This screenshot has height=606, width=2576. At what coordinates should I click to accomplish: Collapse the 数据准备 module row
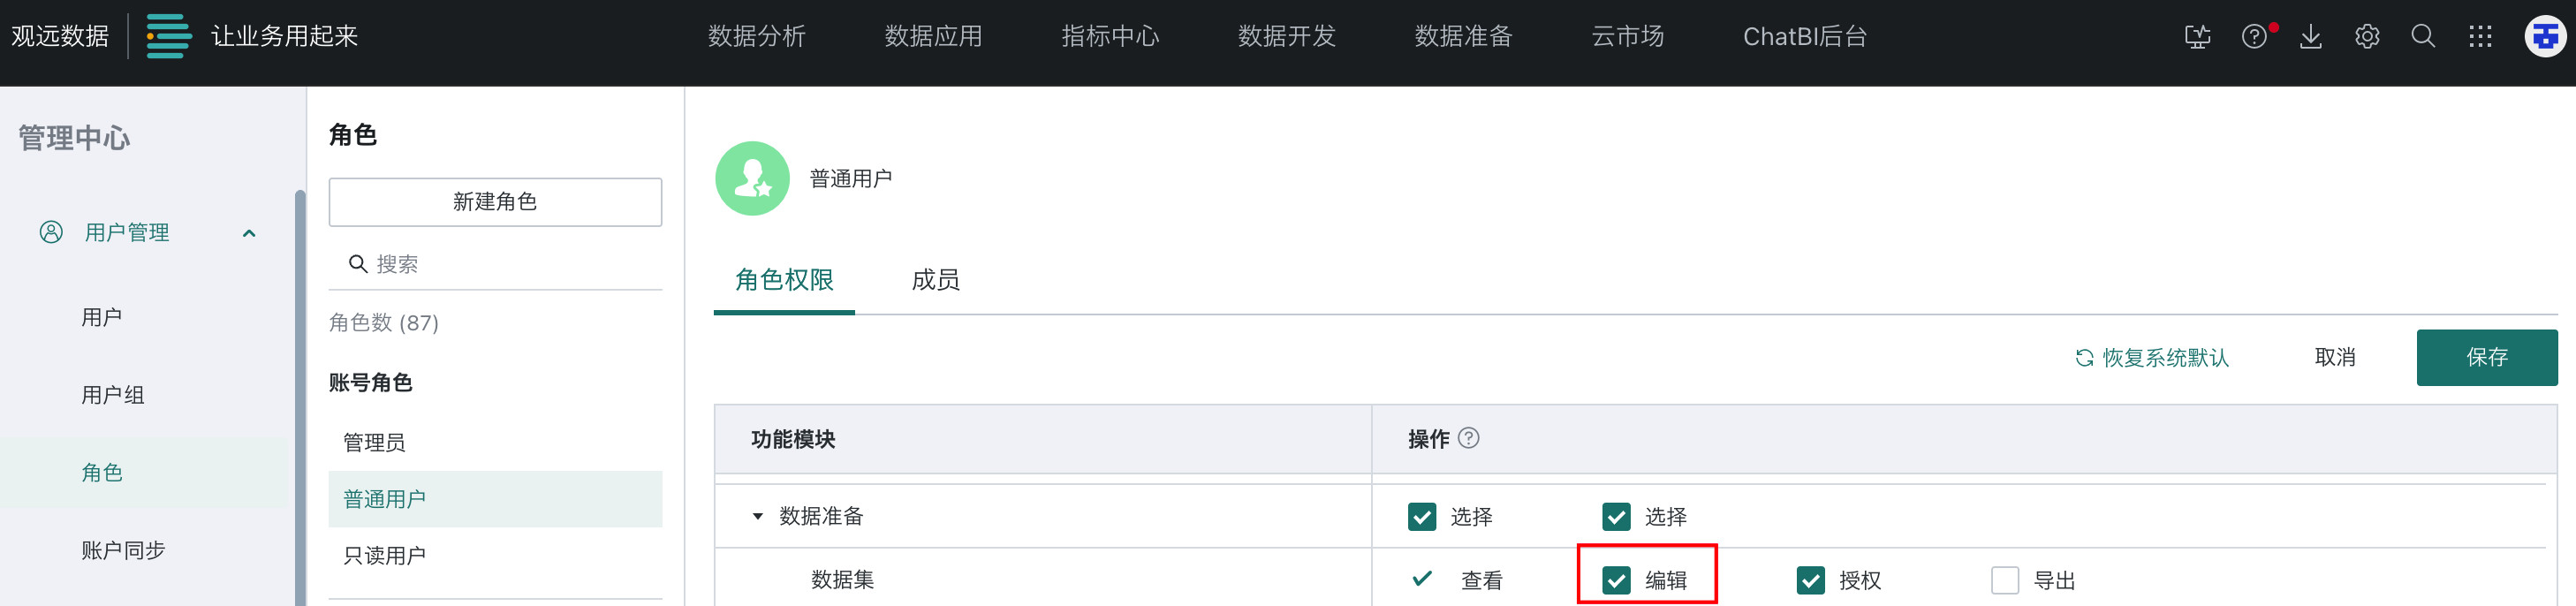(x=758, y=516)
